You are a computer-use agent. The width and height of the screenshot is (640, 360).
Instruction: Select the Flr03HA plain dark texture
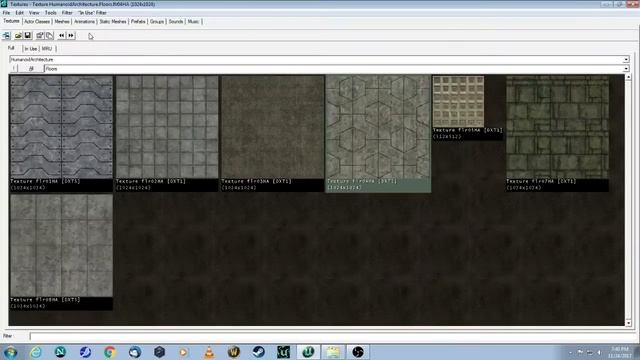[273, 127]
